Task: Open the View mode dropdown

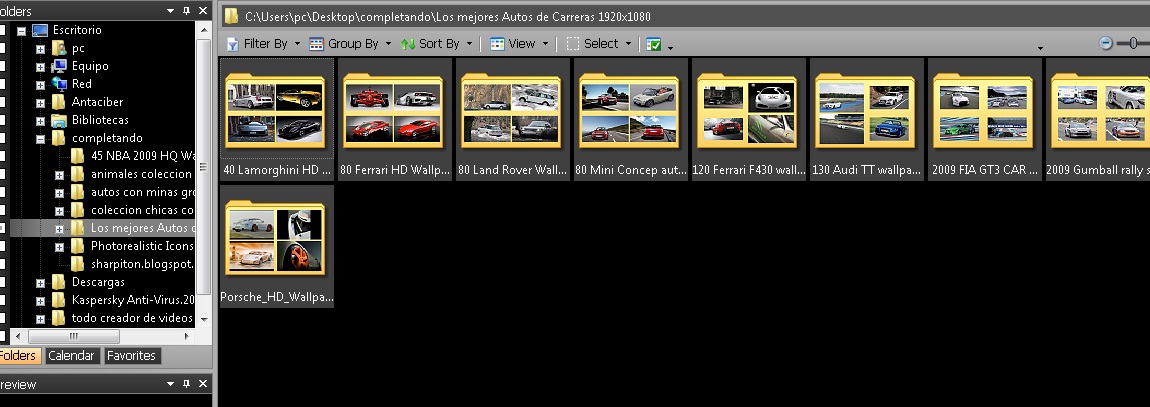Action: coord(519,44)
